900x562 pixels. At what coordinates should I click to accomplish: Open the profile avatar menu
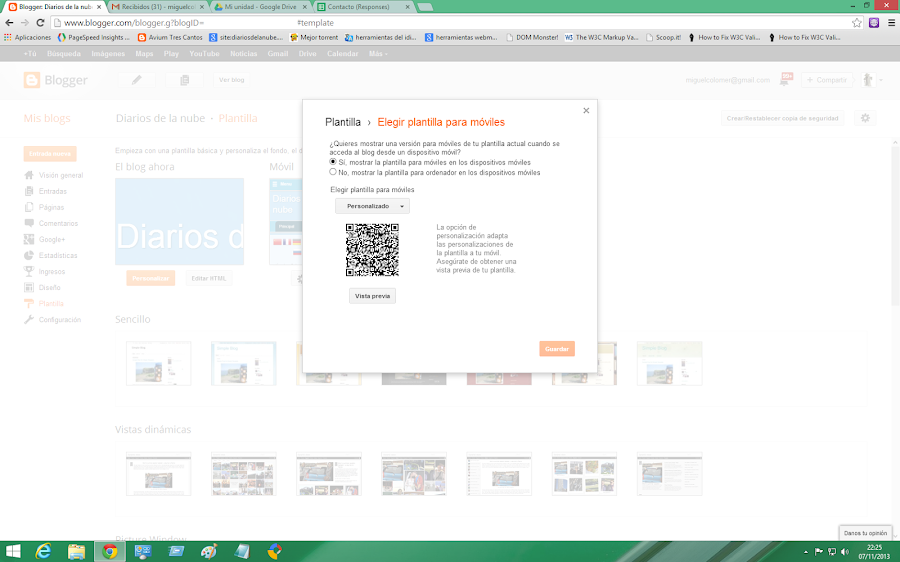870,80
